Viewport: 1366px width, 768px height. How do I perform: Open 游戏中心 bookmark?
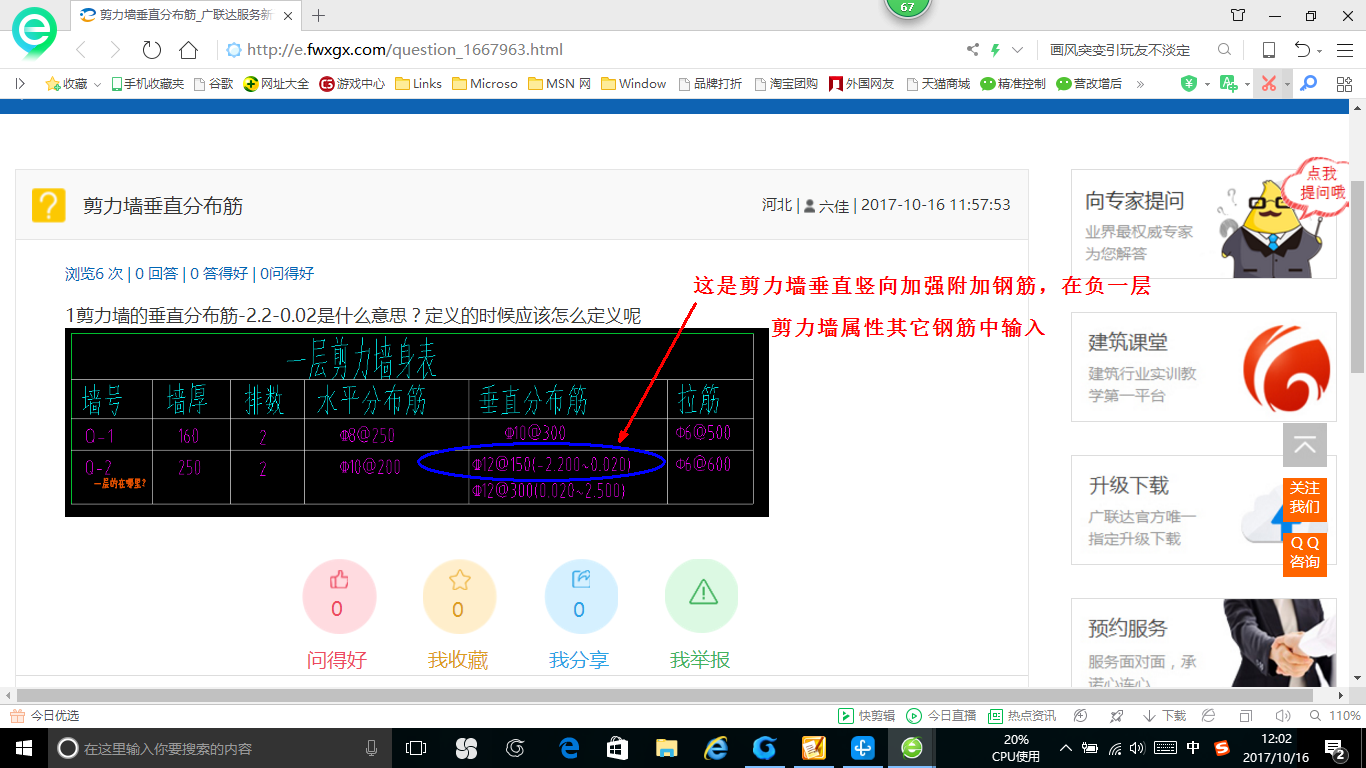[x=352, y=84]
